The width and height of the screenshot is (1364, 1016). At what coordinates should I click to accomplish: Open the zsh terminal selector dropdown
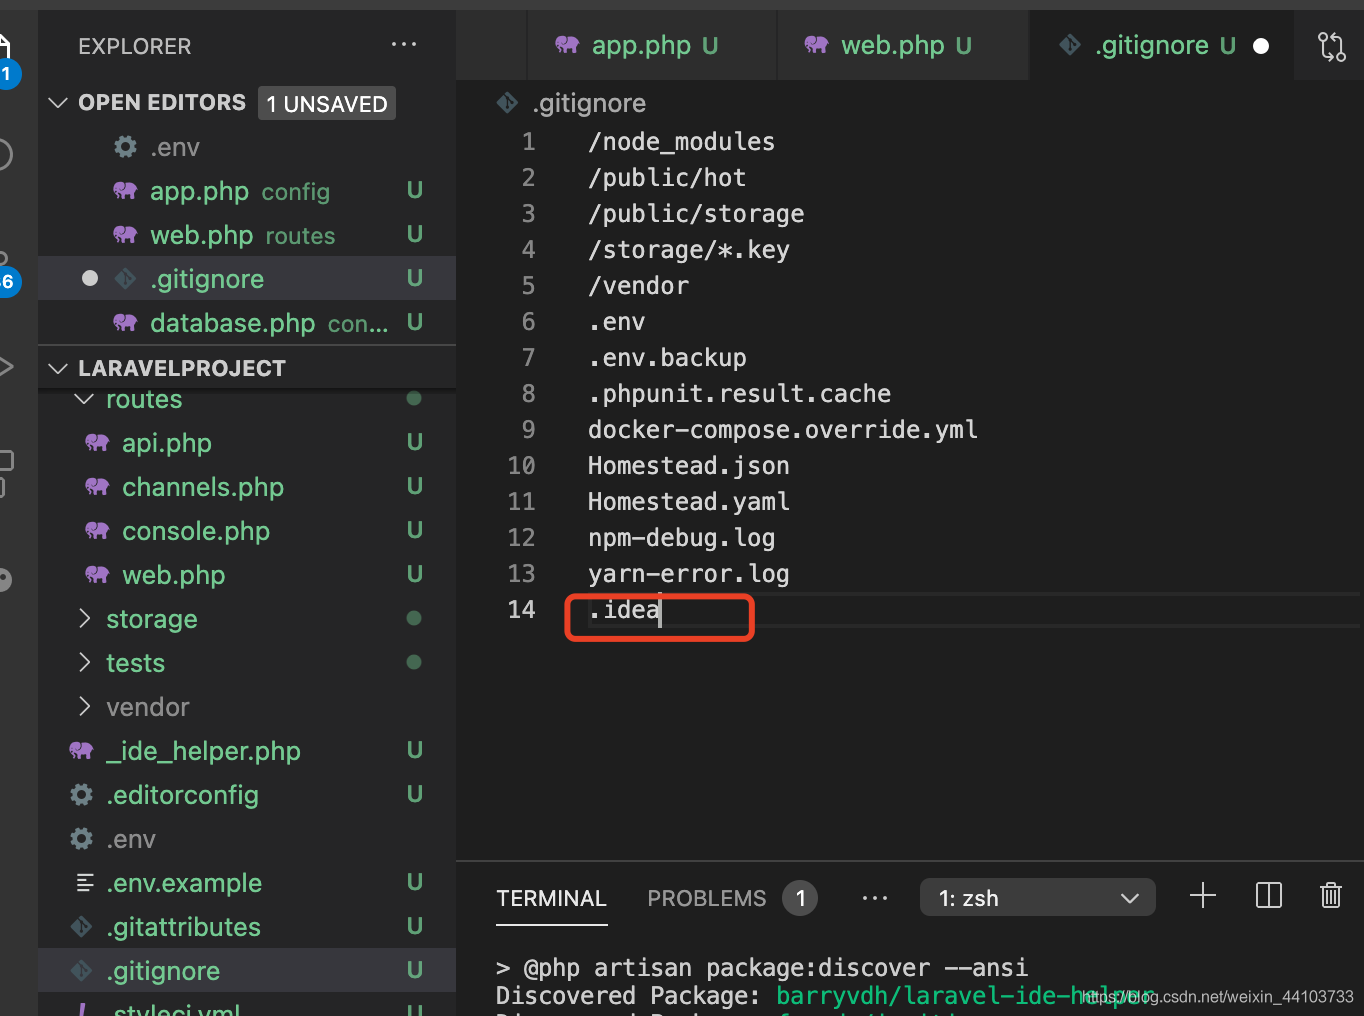click(x=1037, y=898)
